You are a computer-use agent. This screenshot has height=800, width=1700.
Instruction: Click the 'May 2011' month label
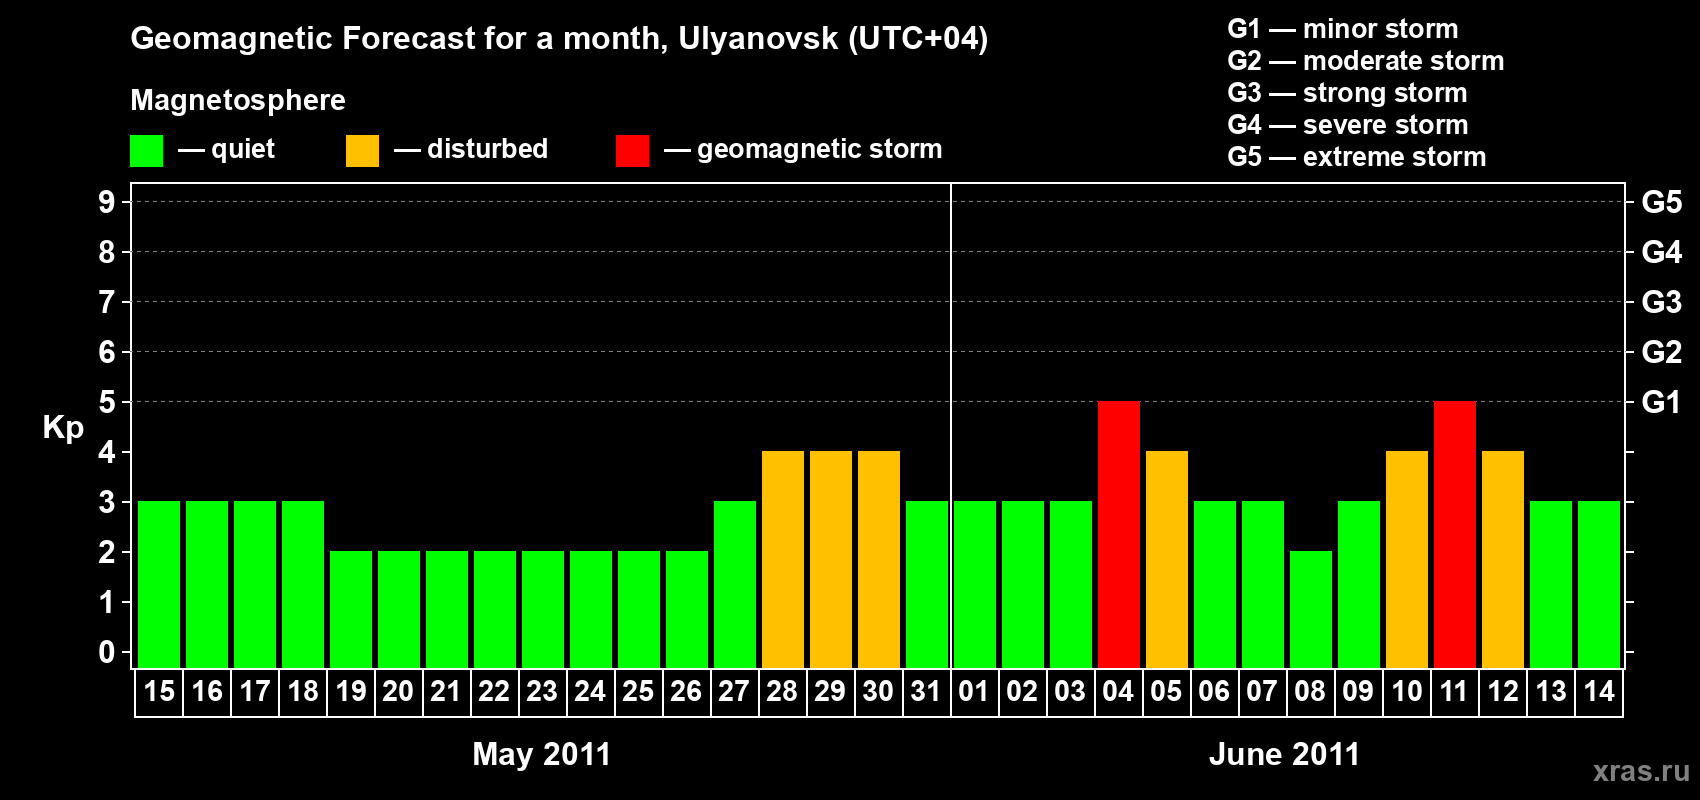541,754
